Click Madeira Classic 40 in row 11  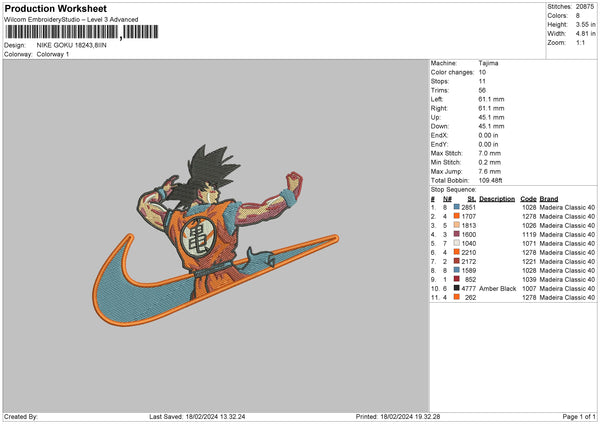pos(567,297)
